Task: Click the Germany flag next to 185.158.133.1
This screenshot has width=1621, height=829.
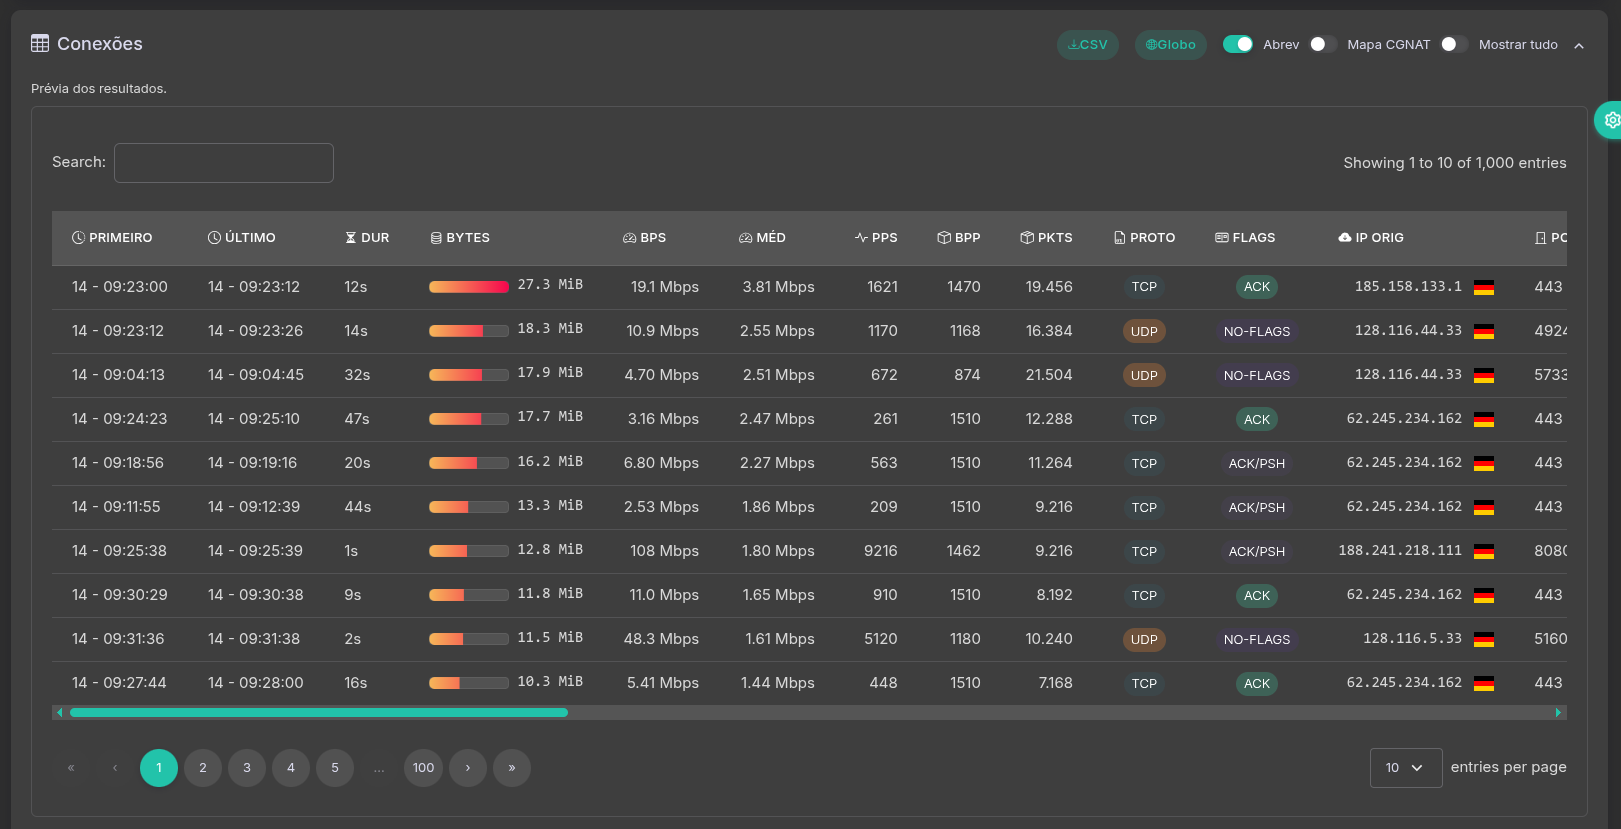Action: click(1484, 288)
